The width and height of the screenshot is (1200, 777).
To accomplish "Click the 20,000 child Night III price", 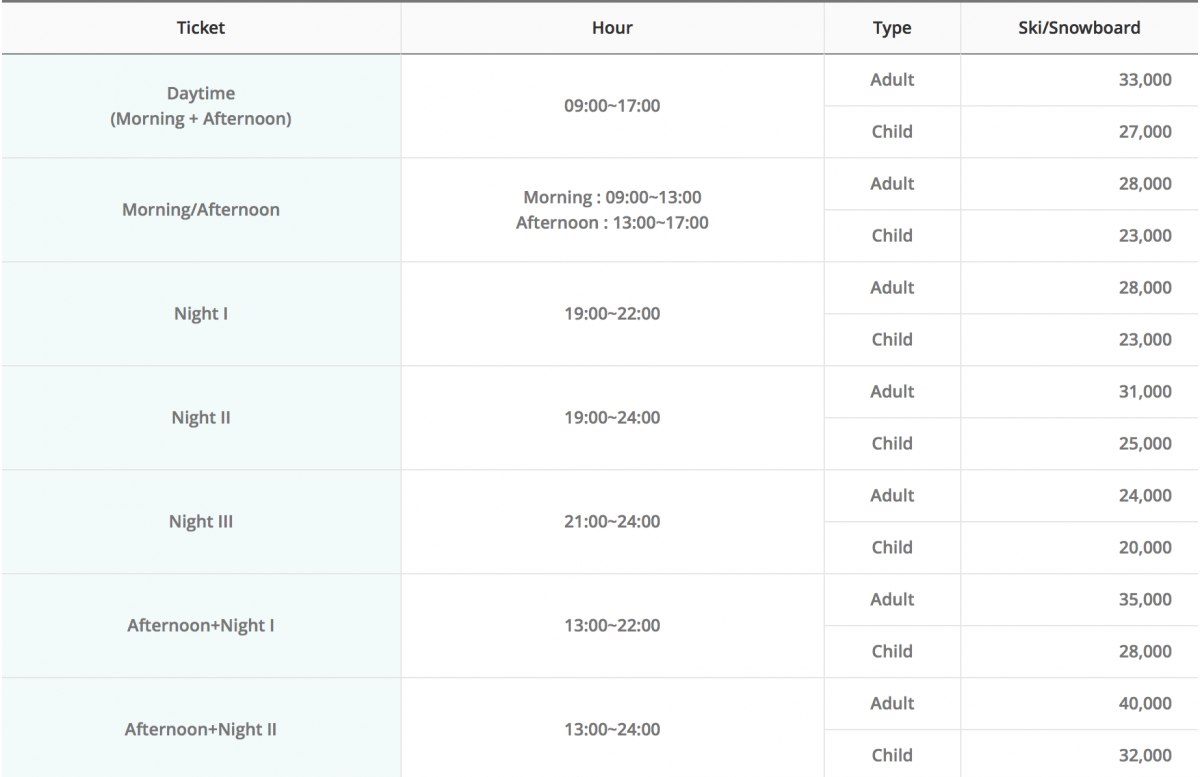I will pos(1145,548).
